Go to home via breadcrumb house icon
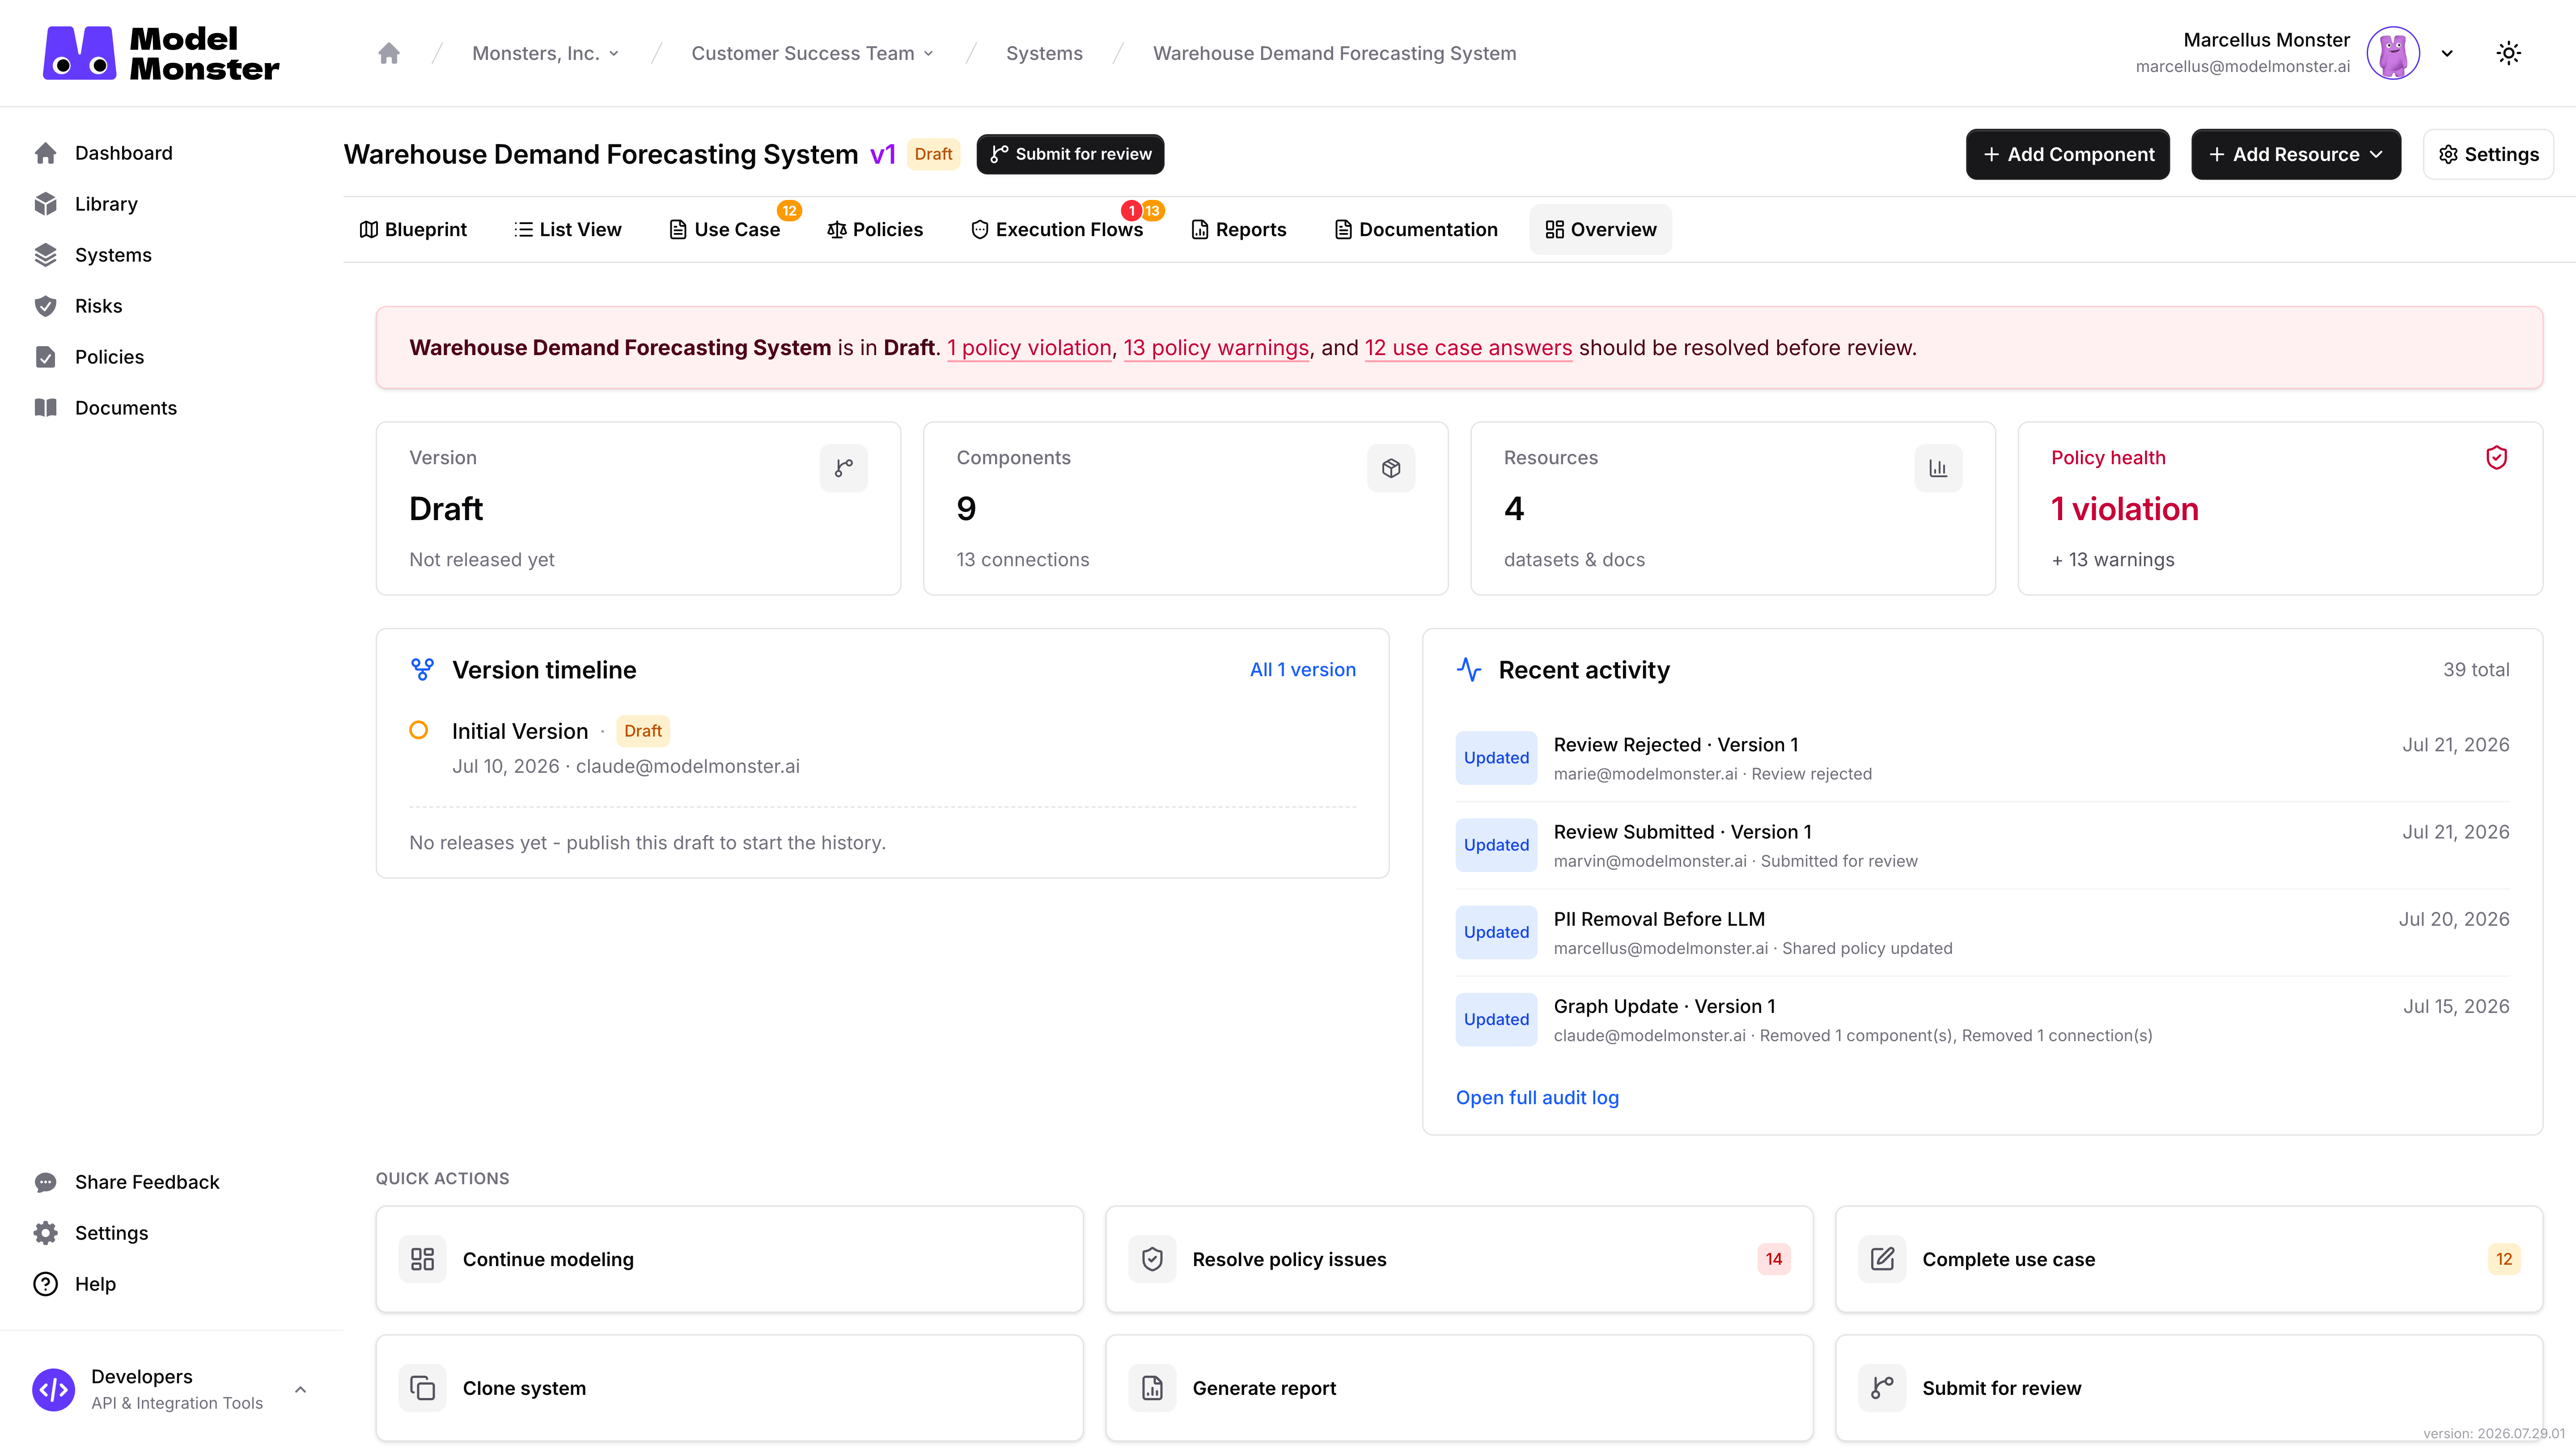2576x1449 pixels. (x=389, y=53)
